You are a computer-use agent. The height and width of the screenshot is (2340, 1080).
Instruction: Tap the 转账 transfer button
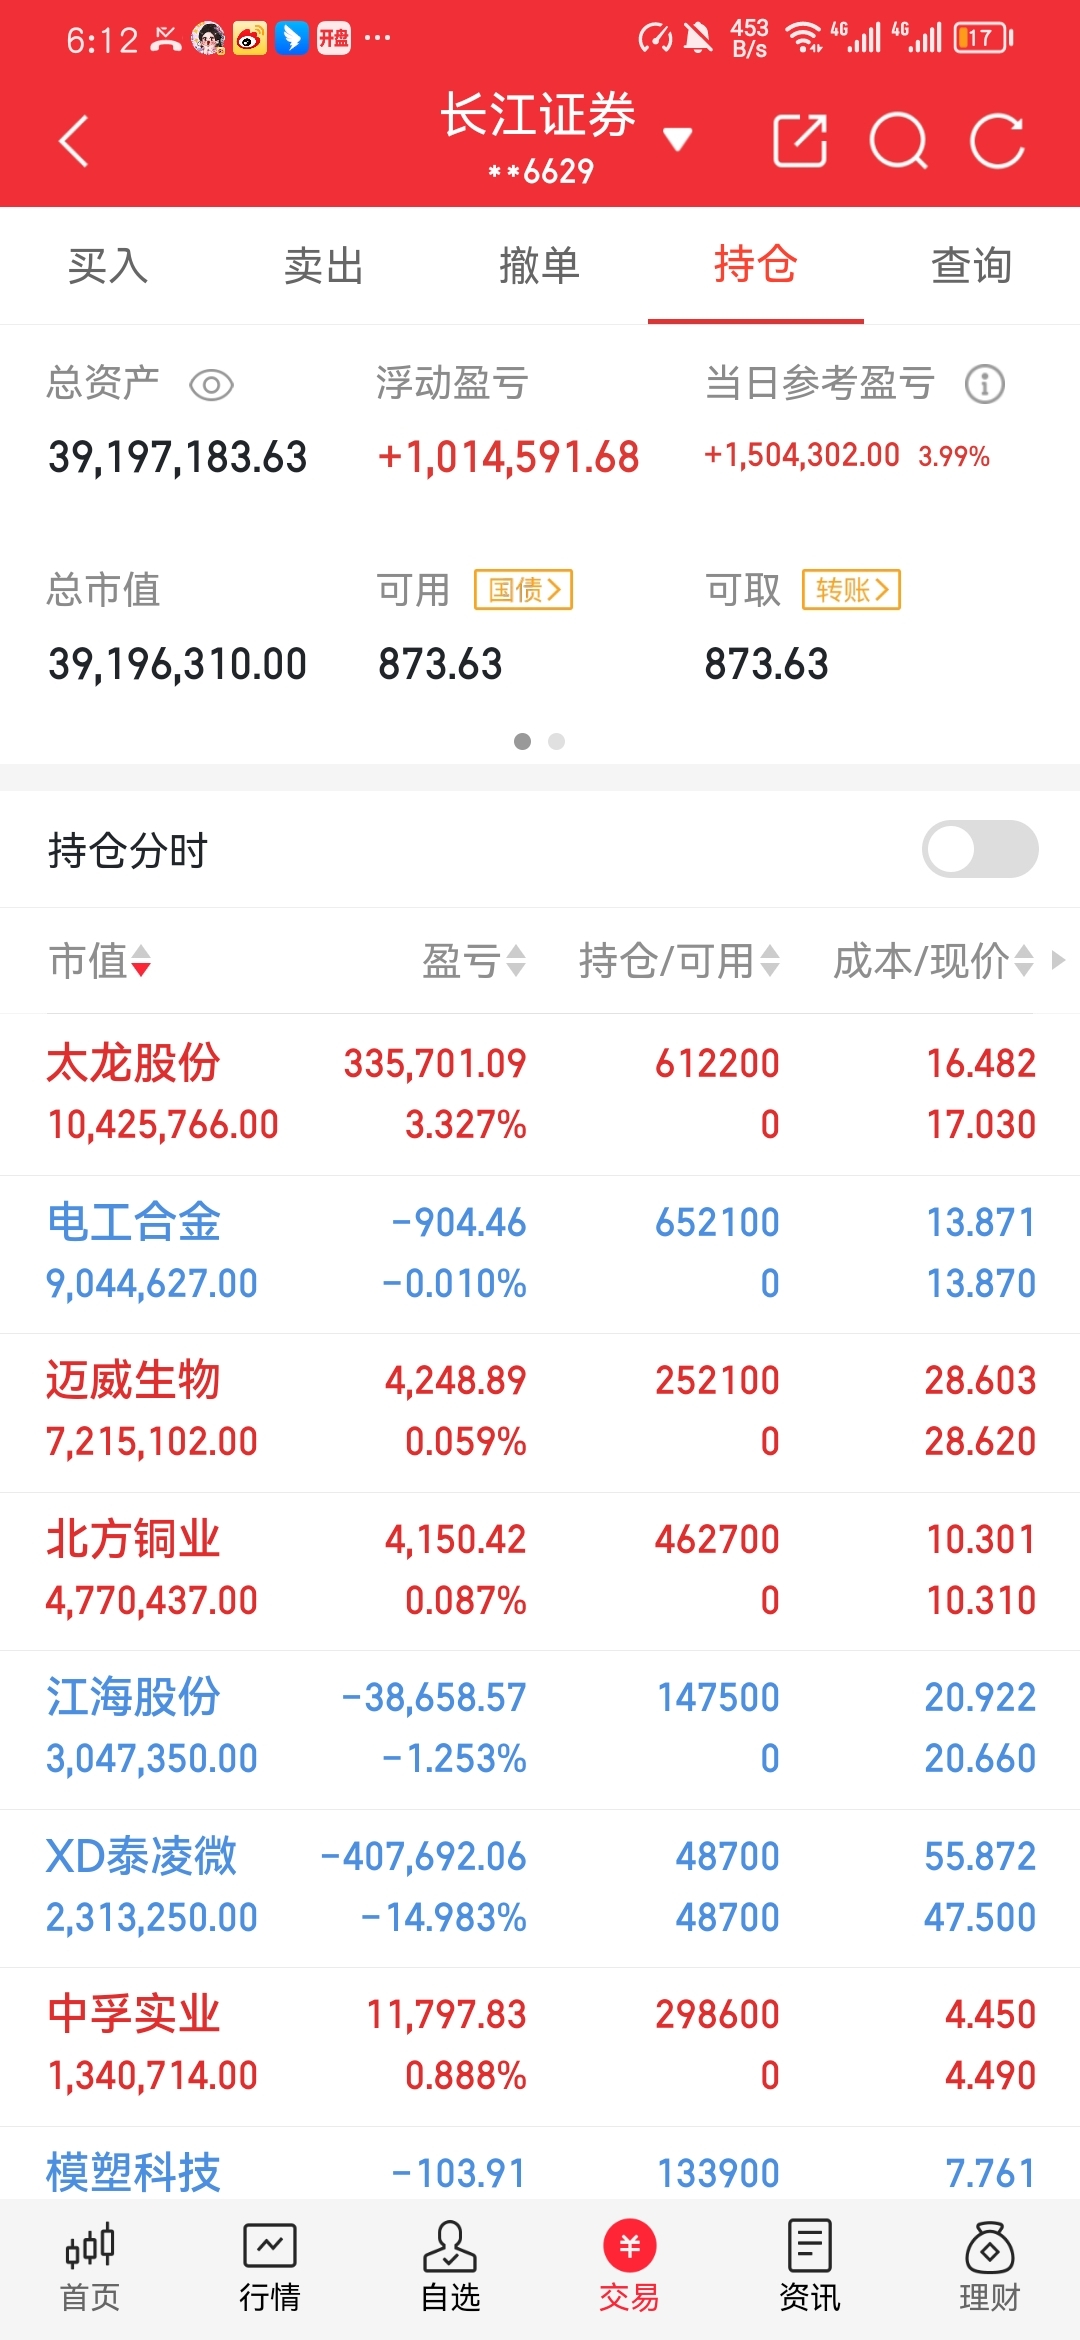tap(851, 589)
